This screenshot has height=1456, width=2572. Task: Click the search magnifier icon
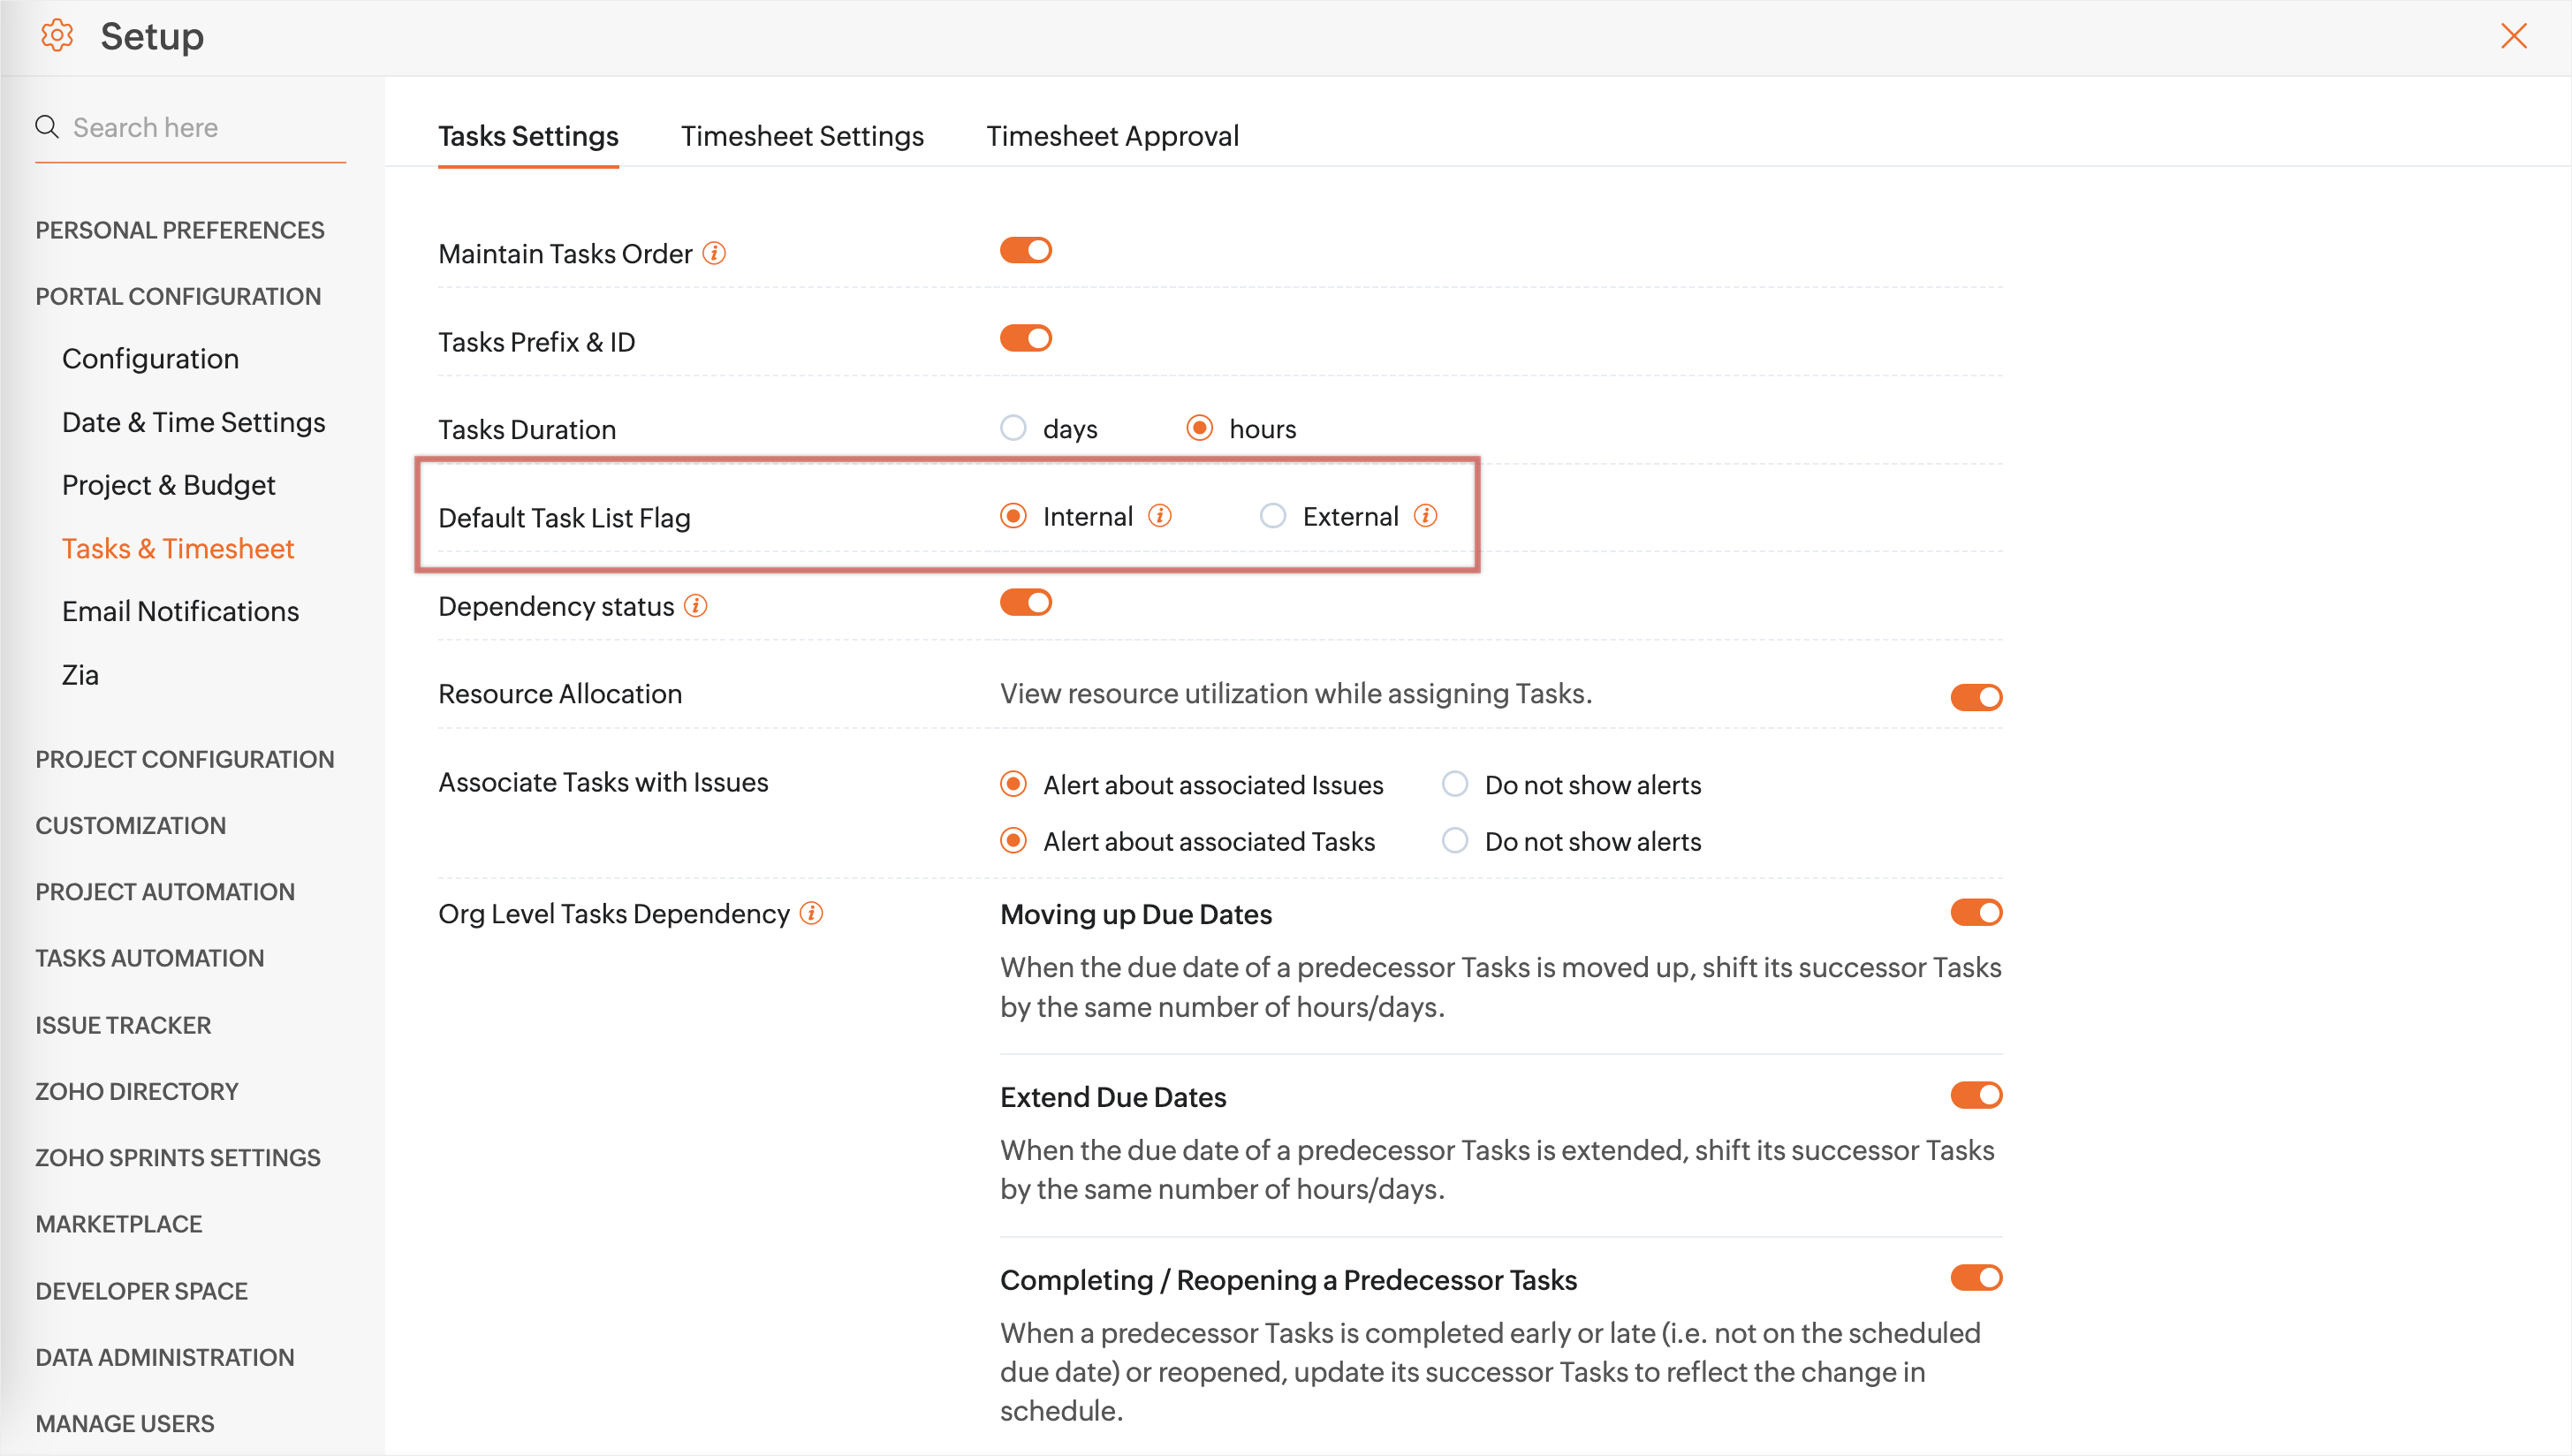pos(46,127)
